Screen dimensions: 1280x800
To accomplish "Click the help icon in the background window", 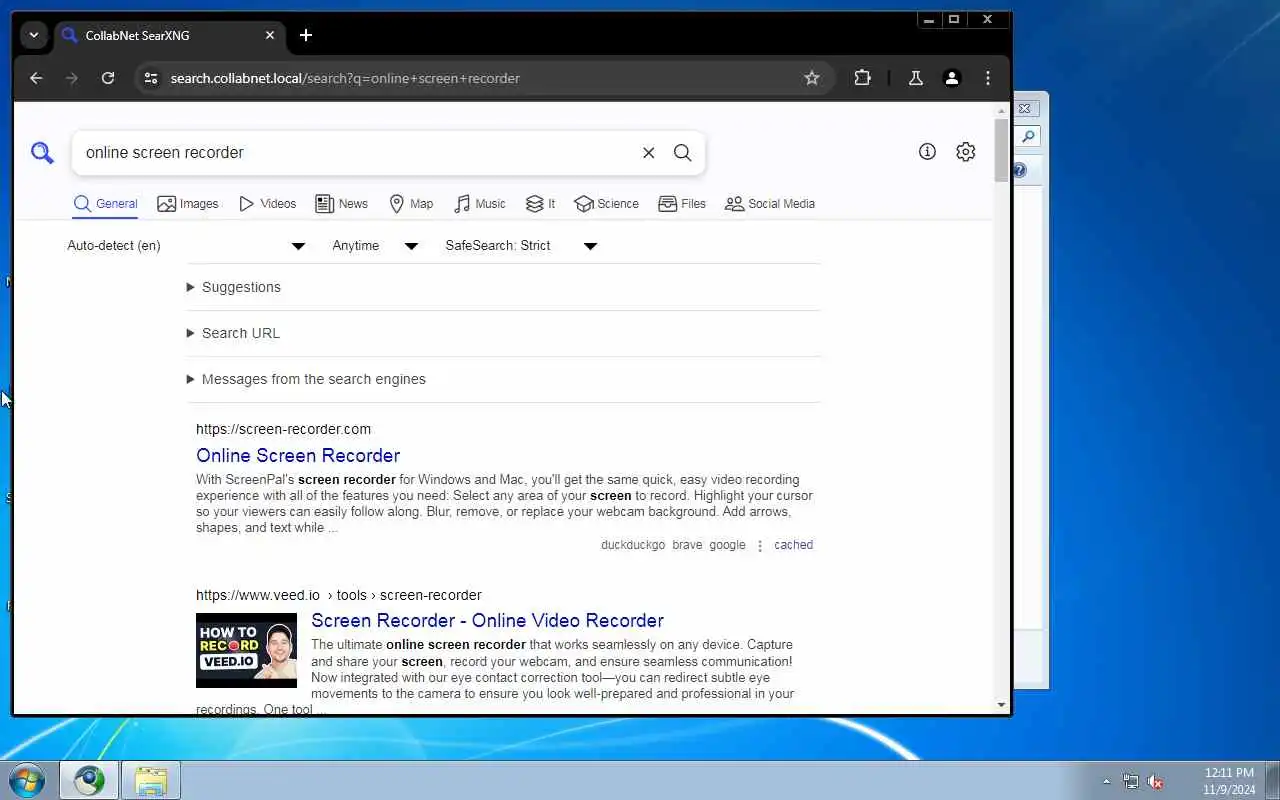I will point(1020,171).
